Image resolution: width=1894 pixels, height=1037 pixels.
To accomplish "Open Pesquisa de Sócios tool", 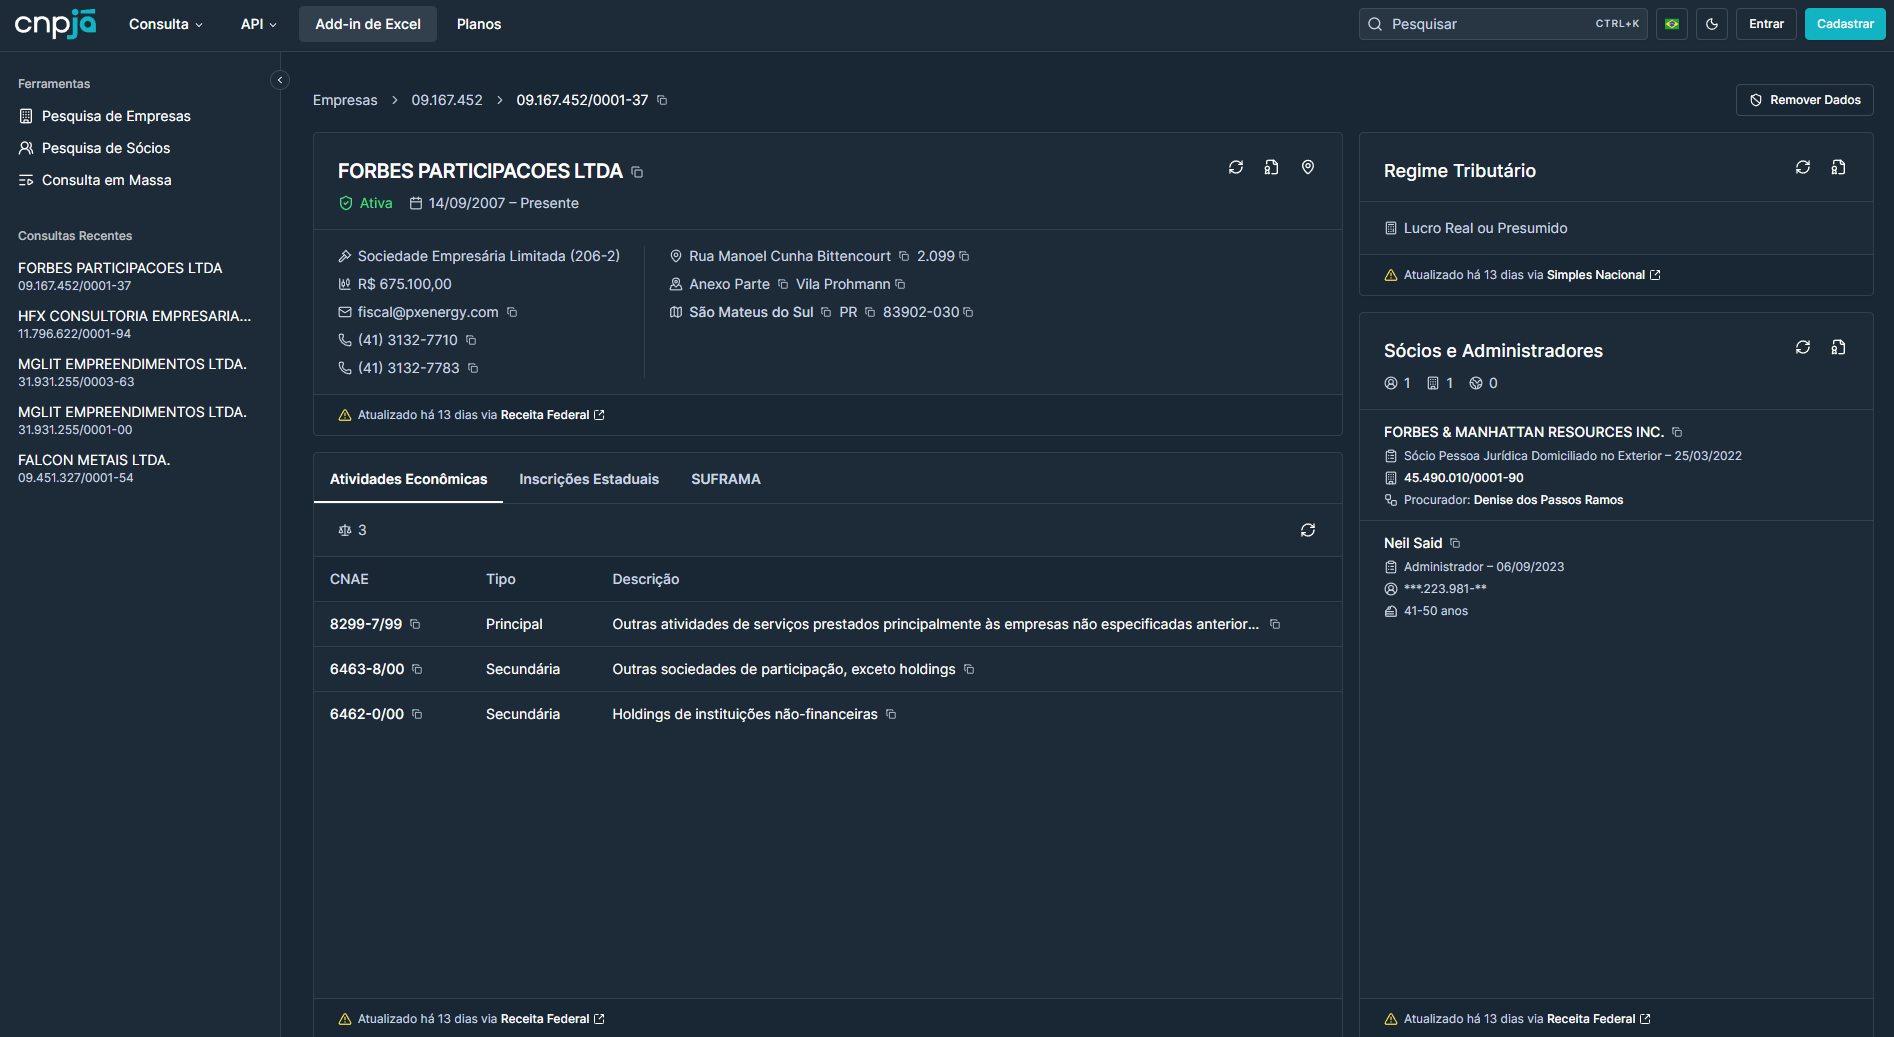I will [x=95, y=148].
